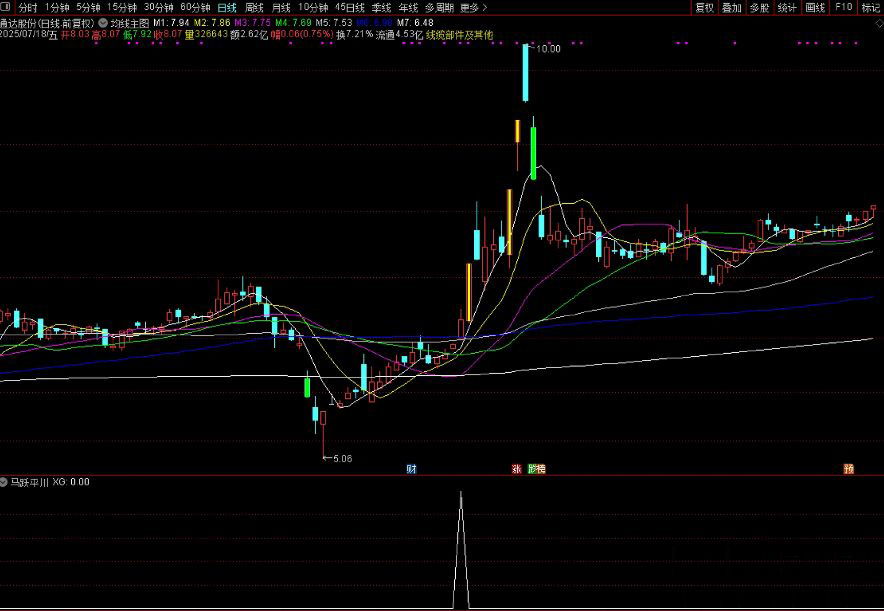Expand the 均线主图 indicator dropdown arrow
Image resolution: width=884 pixels, height=611 pixels.
(103, 21)
